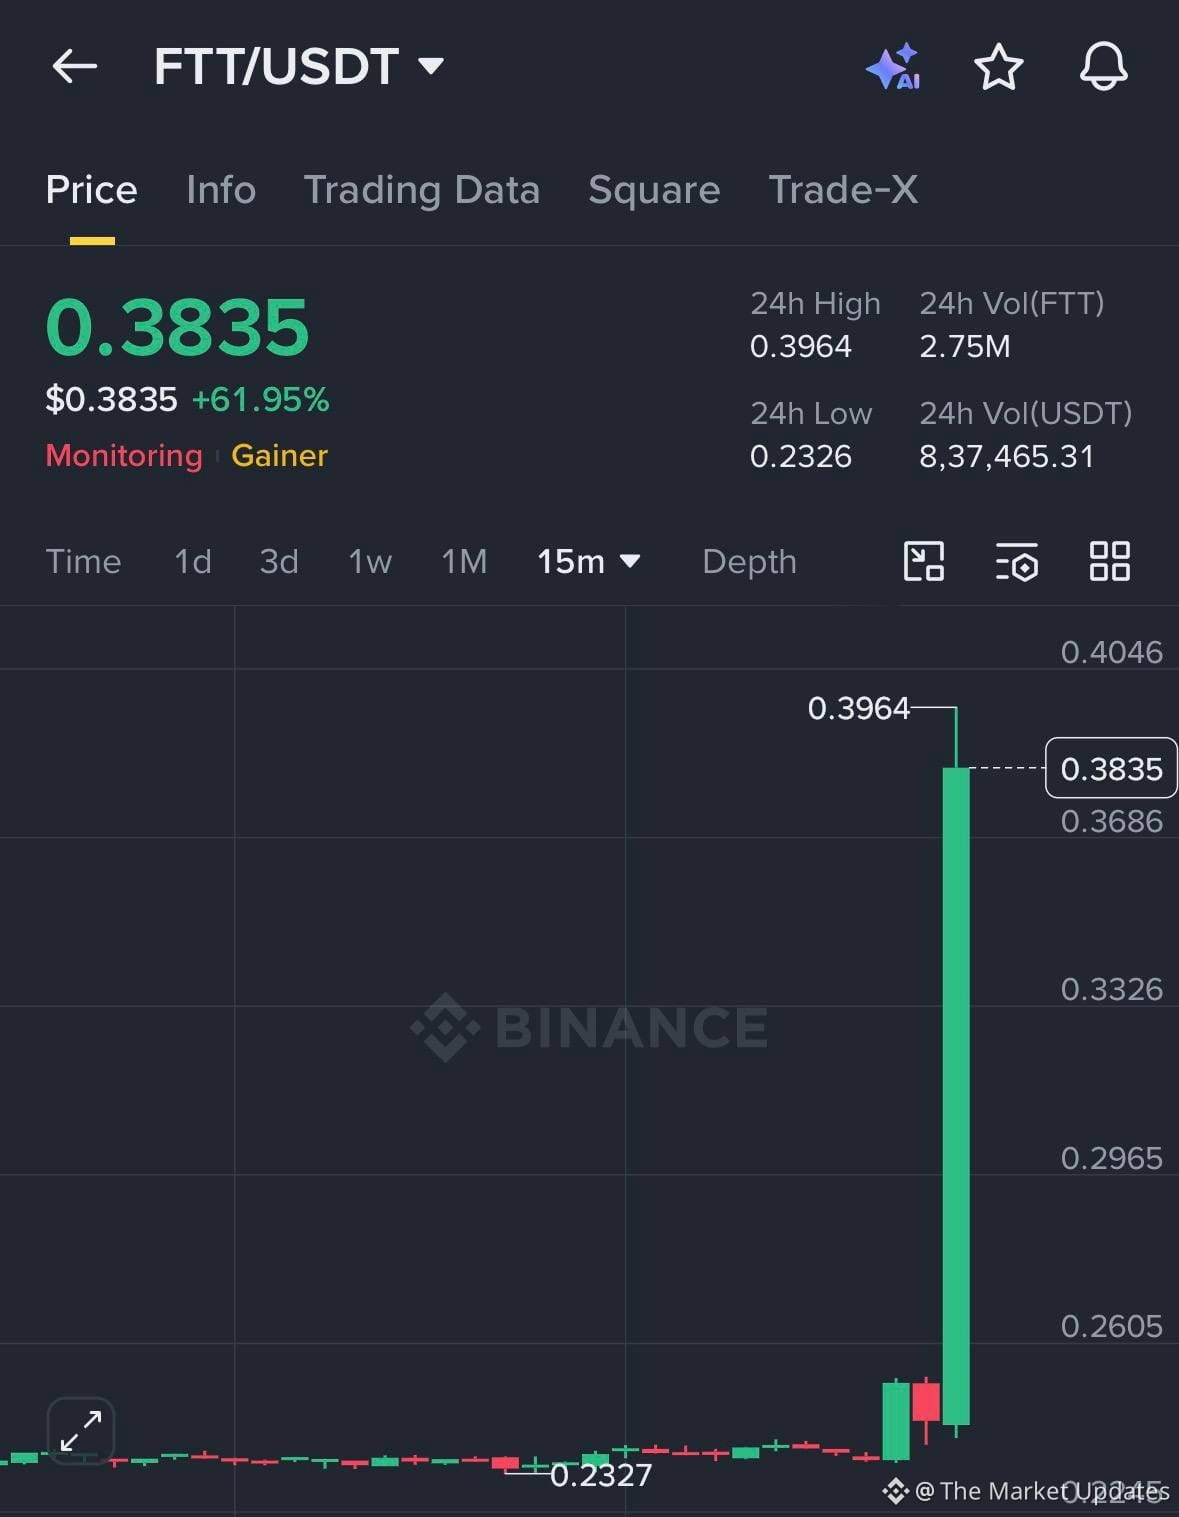Open the Square tab
The height and width of the screenshot is (1517, 1179).
click(654, 190)
